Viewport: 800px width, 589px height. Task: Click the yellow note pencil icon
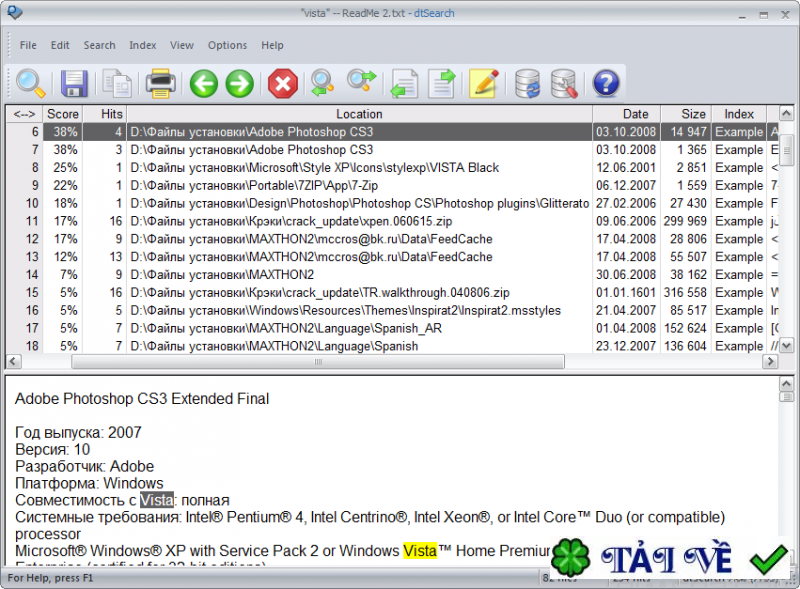484,83
